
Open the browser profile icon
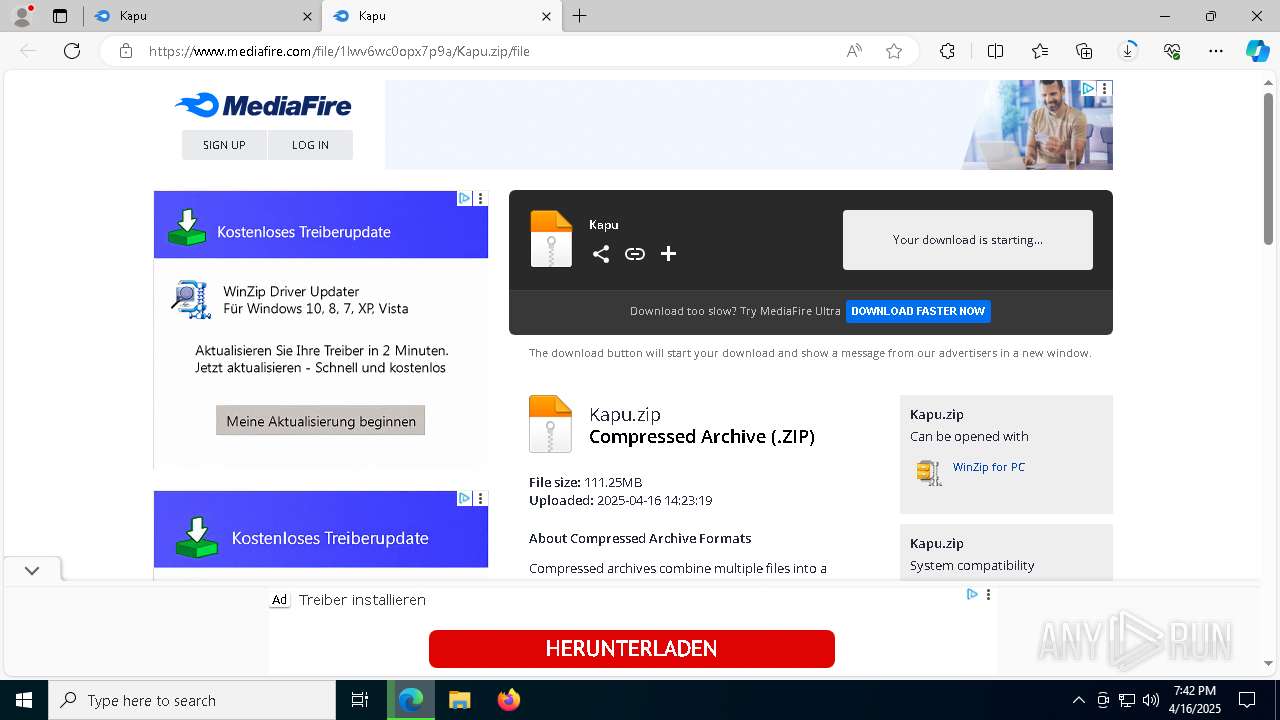tap(22, 16)
